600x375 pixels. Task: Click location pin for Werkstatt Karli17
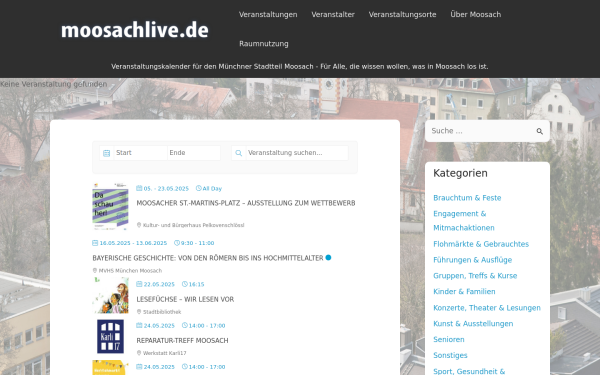tap(139, 353)
